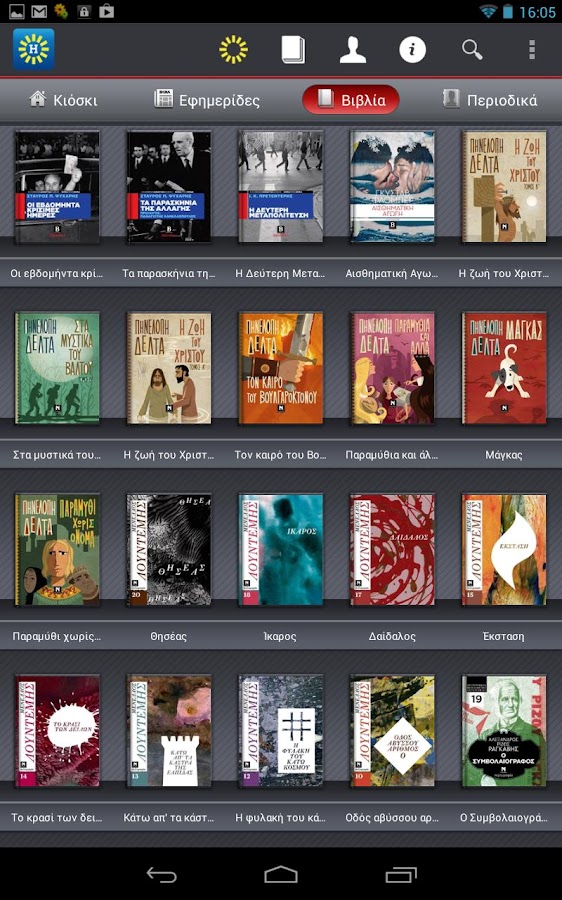Tap the Android home navigation button
The height and width of the screenshot is (900, 562).
281,875
